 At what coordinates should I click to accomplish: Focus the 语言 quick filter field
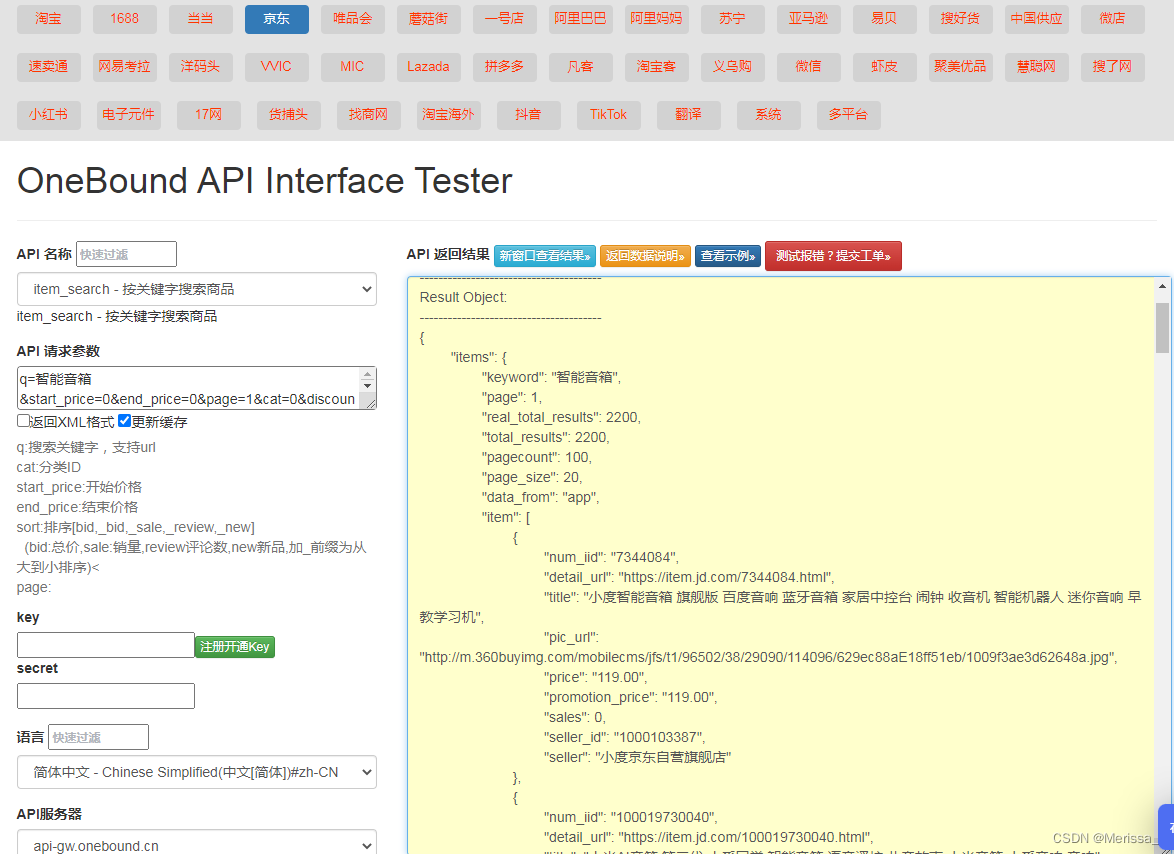tap(98, 737)
